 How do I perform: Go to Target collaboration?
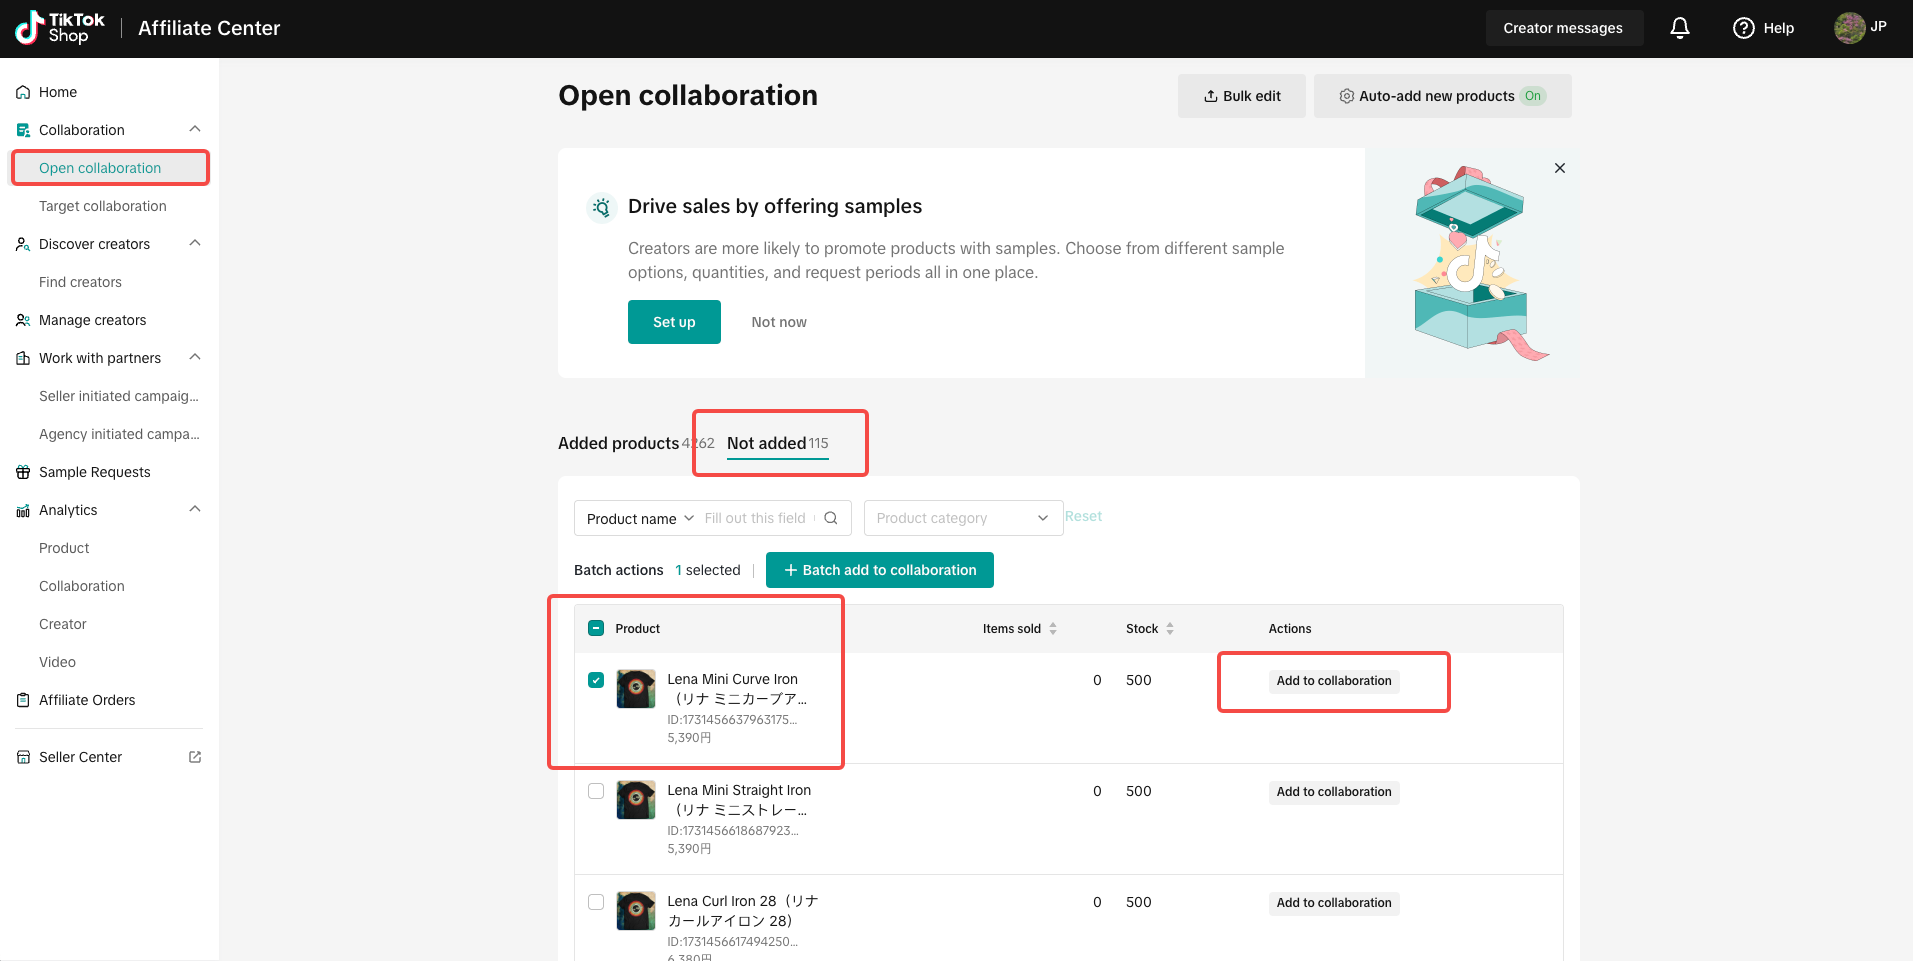(x=103, y=206)
